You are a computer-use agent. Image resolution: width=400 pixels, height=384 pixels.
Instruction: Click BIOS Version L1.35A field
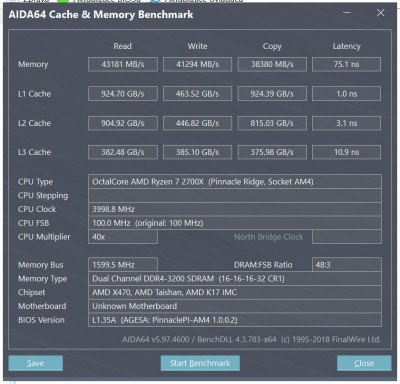pyautogui.click(x=235, y=320)
